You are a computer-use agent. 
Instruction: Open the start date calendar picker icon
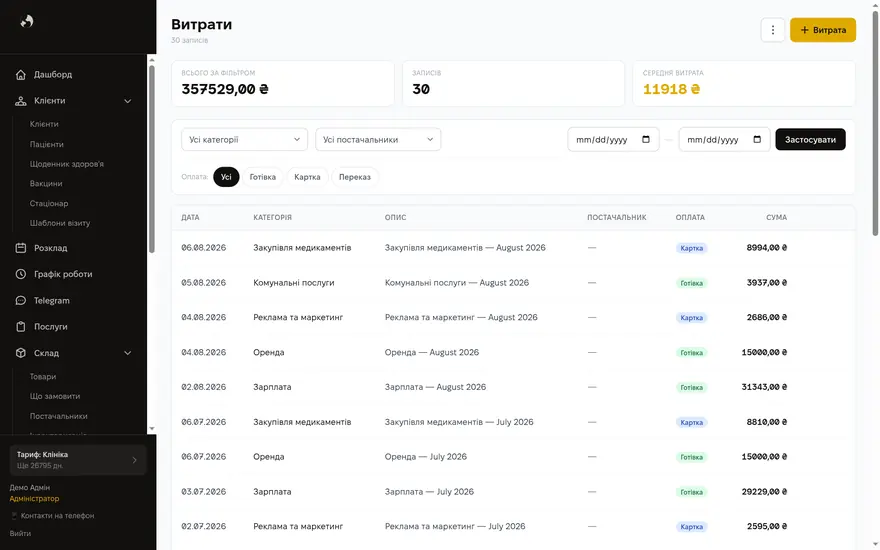coord(646,140)
